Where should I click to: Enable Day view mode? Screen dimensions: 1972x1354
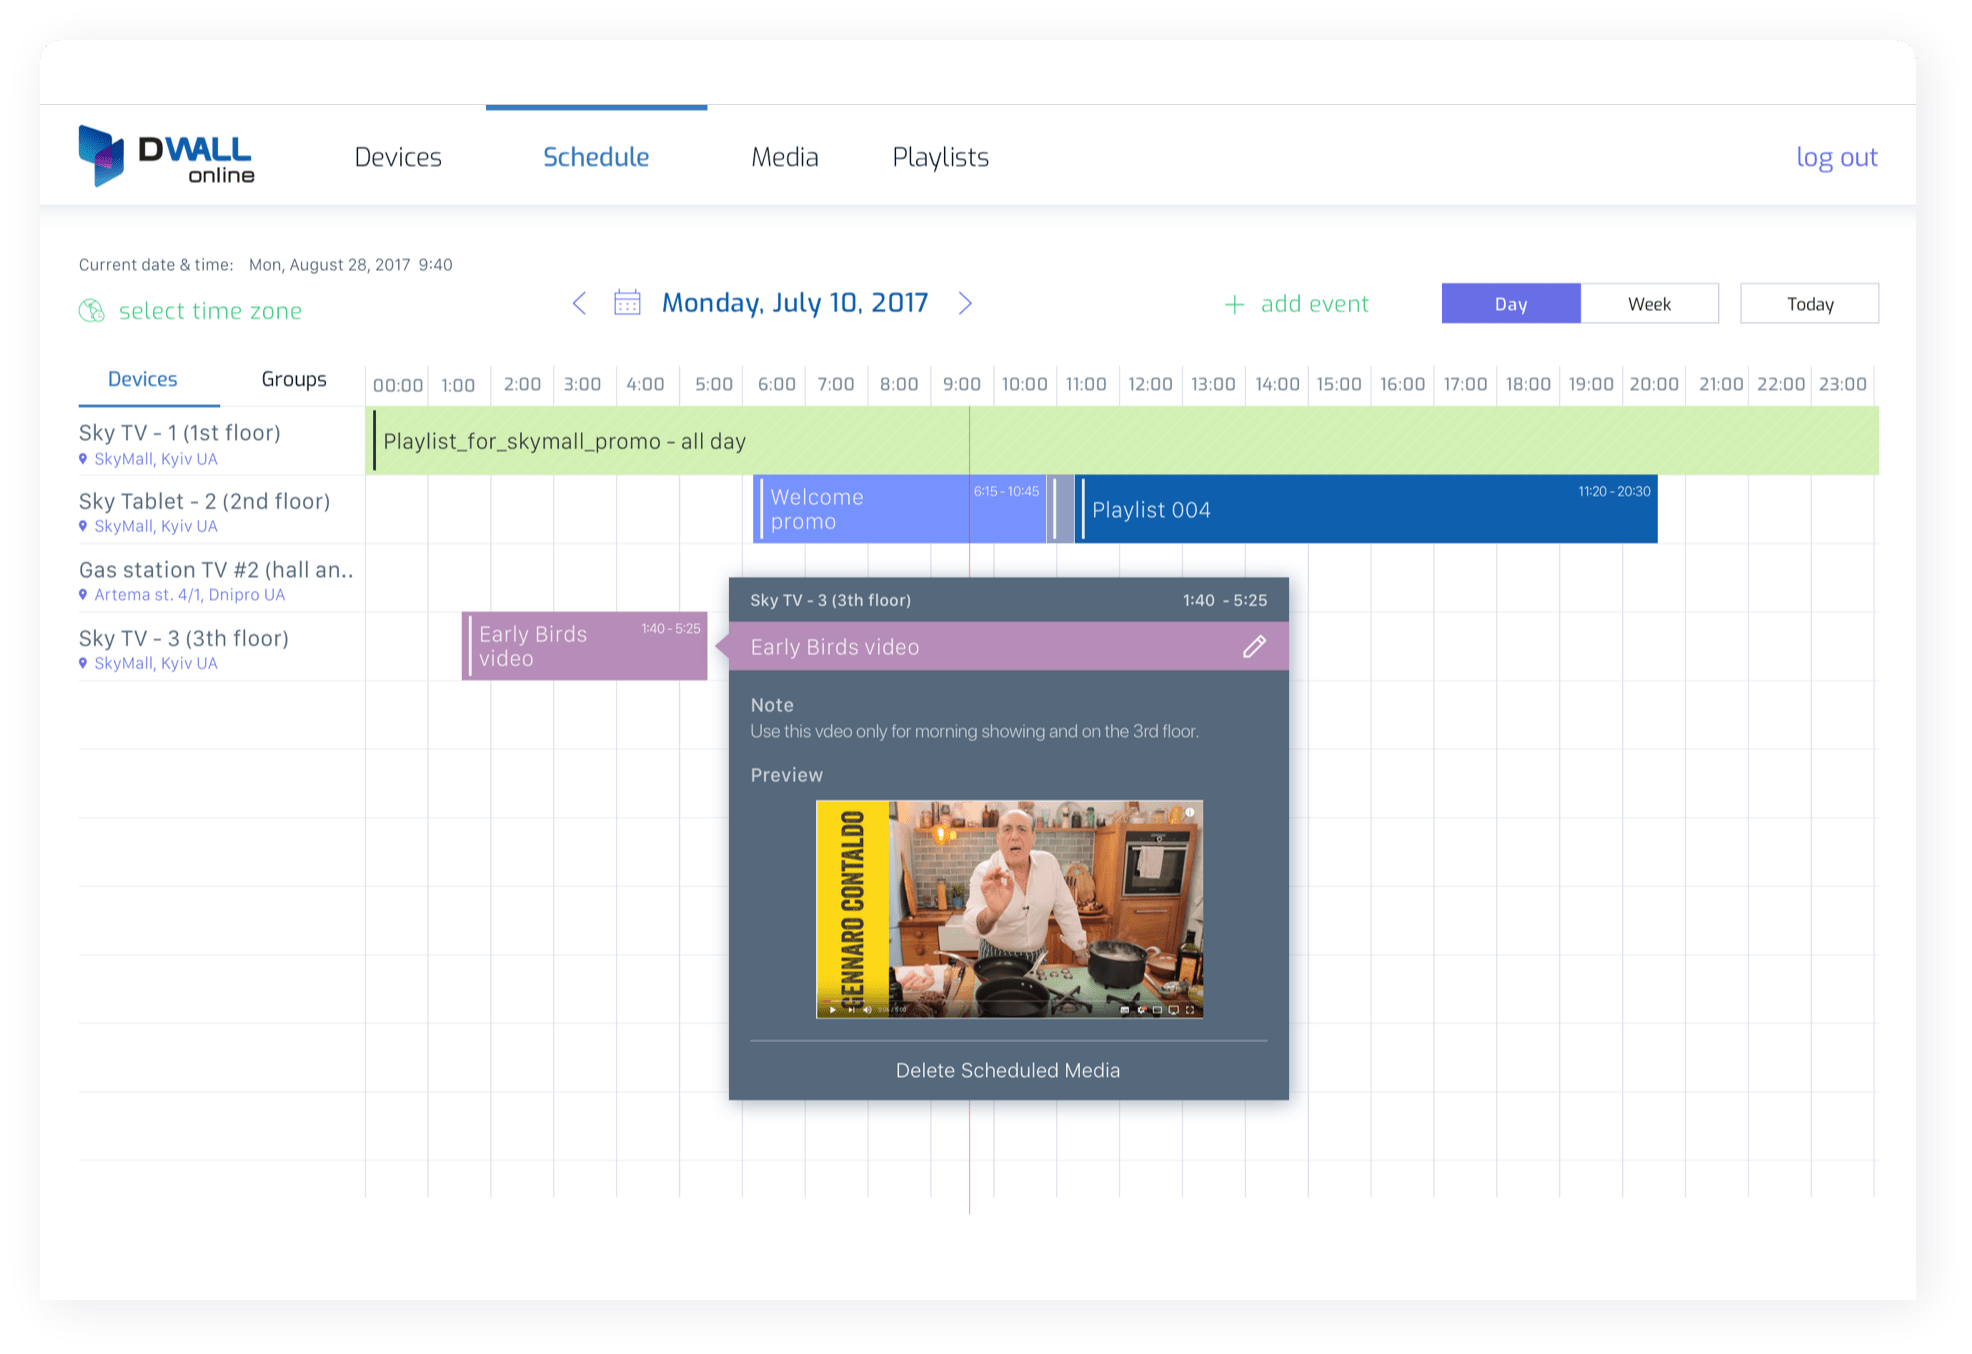(x=1510, y=303)
